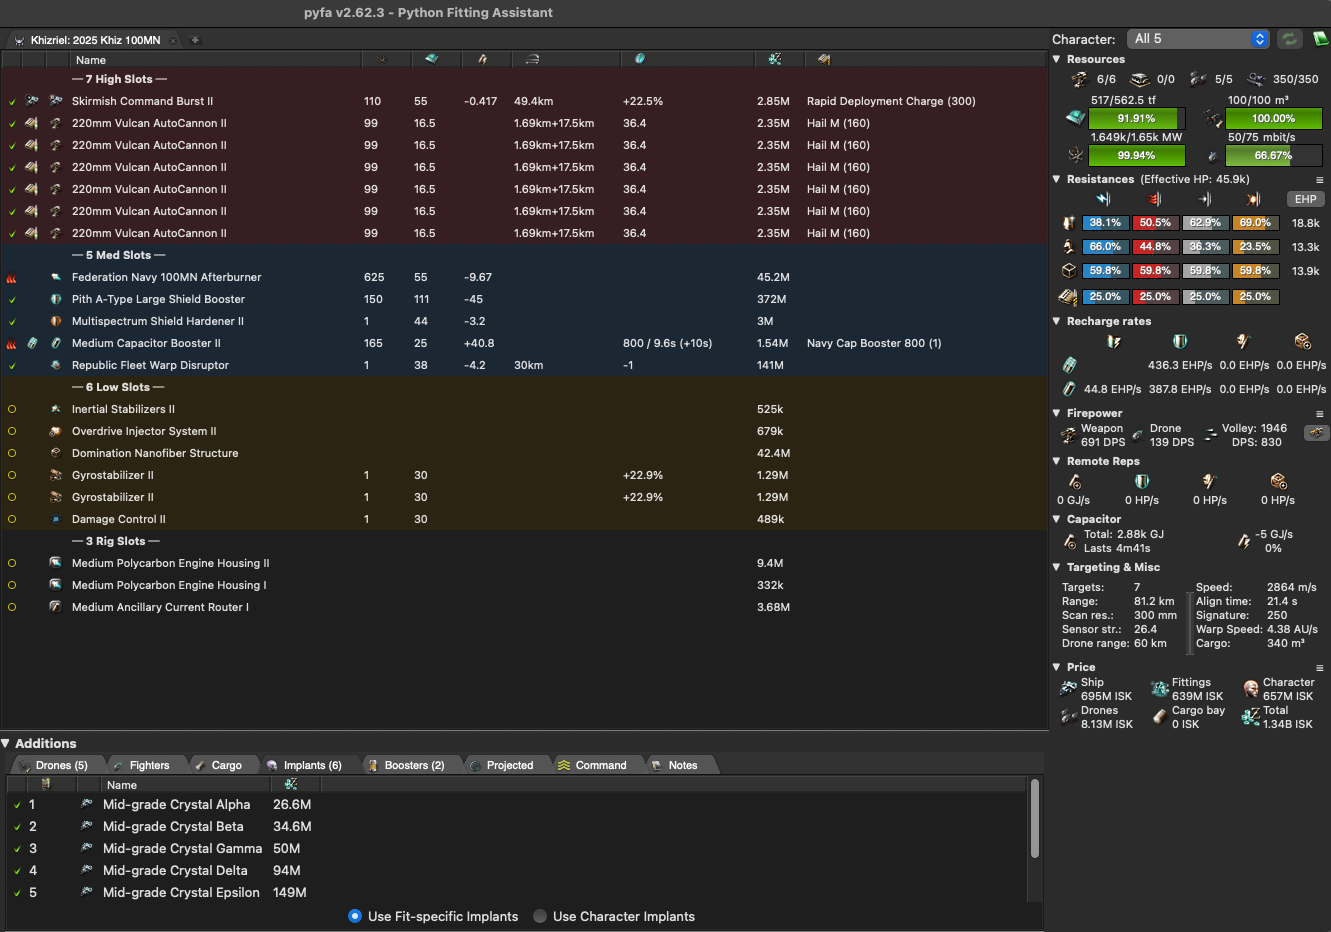1331x932 pixels.
Task: Open the green skill book icon
Action: tap(1321, 39)
